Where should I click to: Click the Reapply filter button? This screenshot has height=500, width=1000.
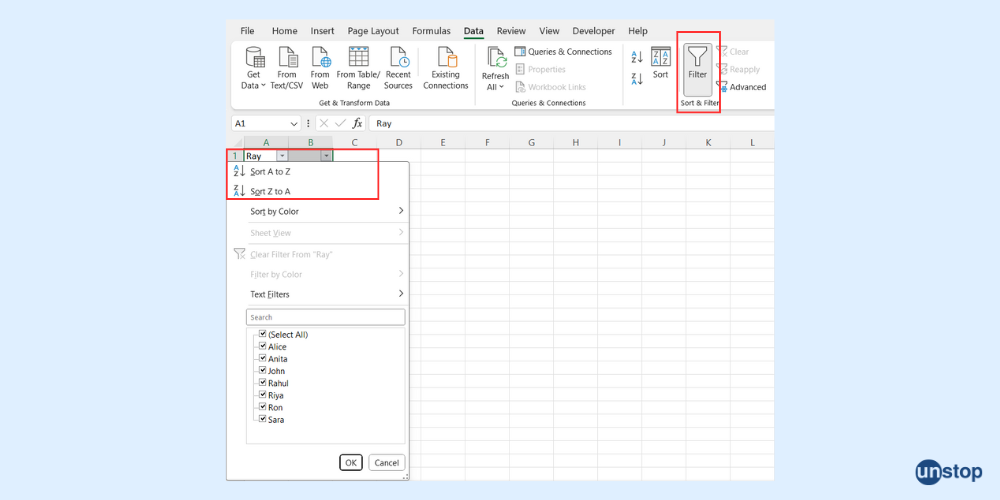pyautogui.click(x=738, y=69)
